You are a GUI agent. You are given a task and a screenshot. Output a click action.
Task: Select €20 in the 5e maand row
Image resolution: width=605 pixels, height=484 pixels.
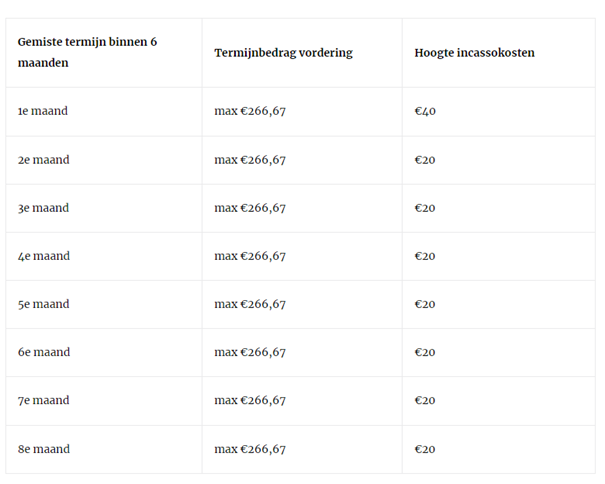coord(425,304)
